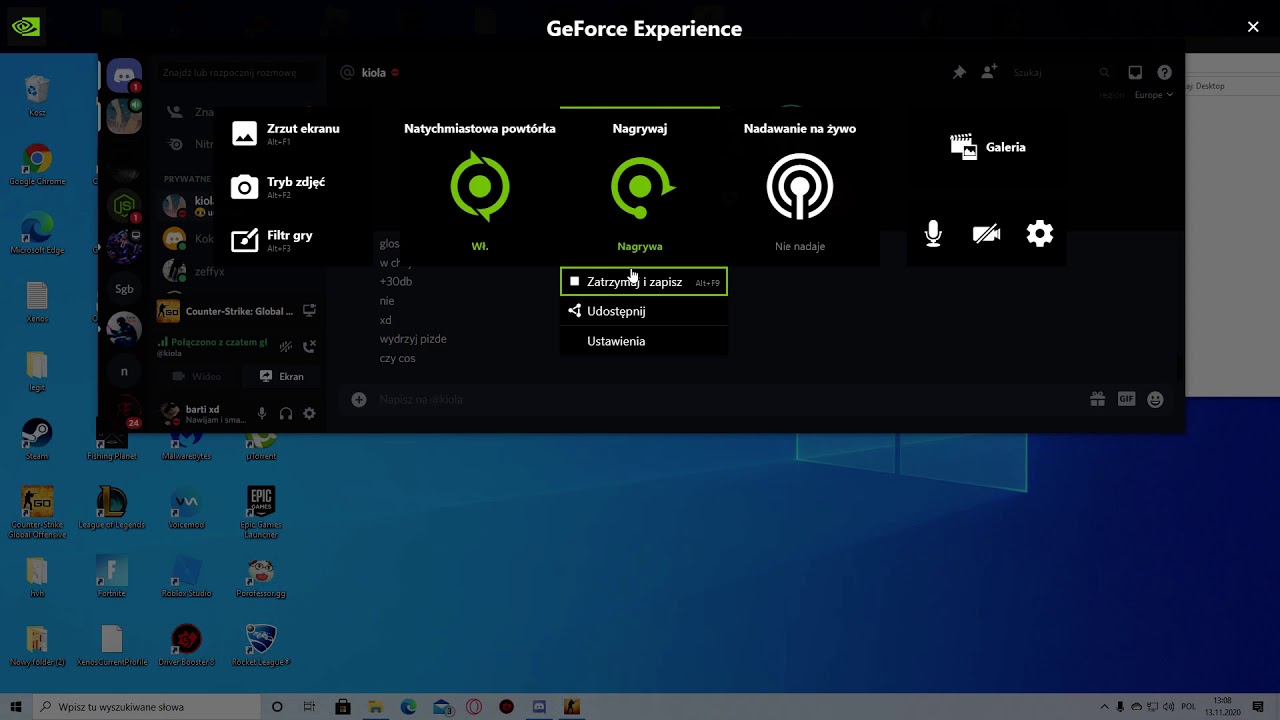The height and width of the screenshot is (720, 1280).
Task: Click the NVIDIA logo icon
Action: click(x=26, y=27)
